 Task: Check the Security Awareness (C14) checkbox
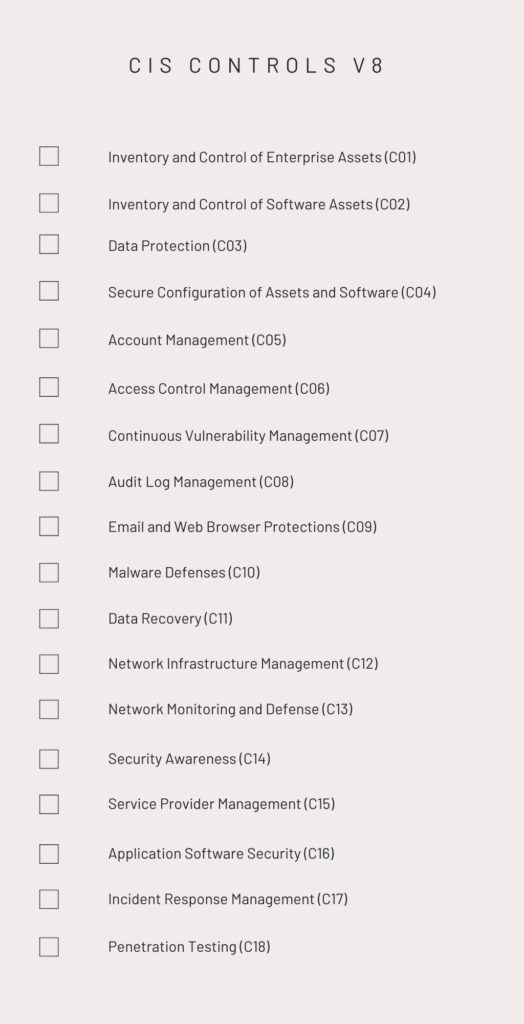(x=49, y=759)
